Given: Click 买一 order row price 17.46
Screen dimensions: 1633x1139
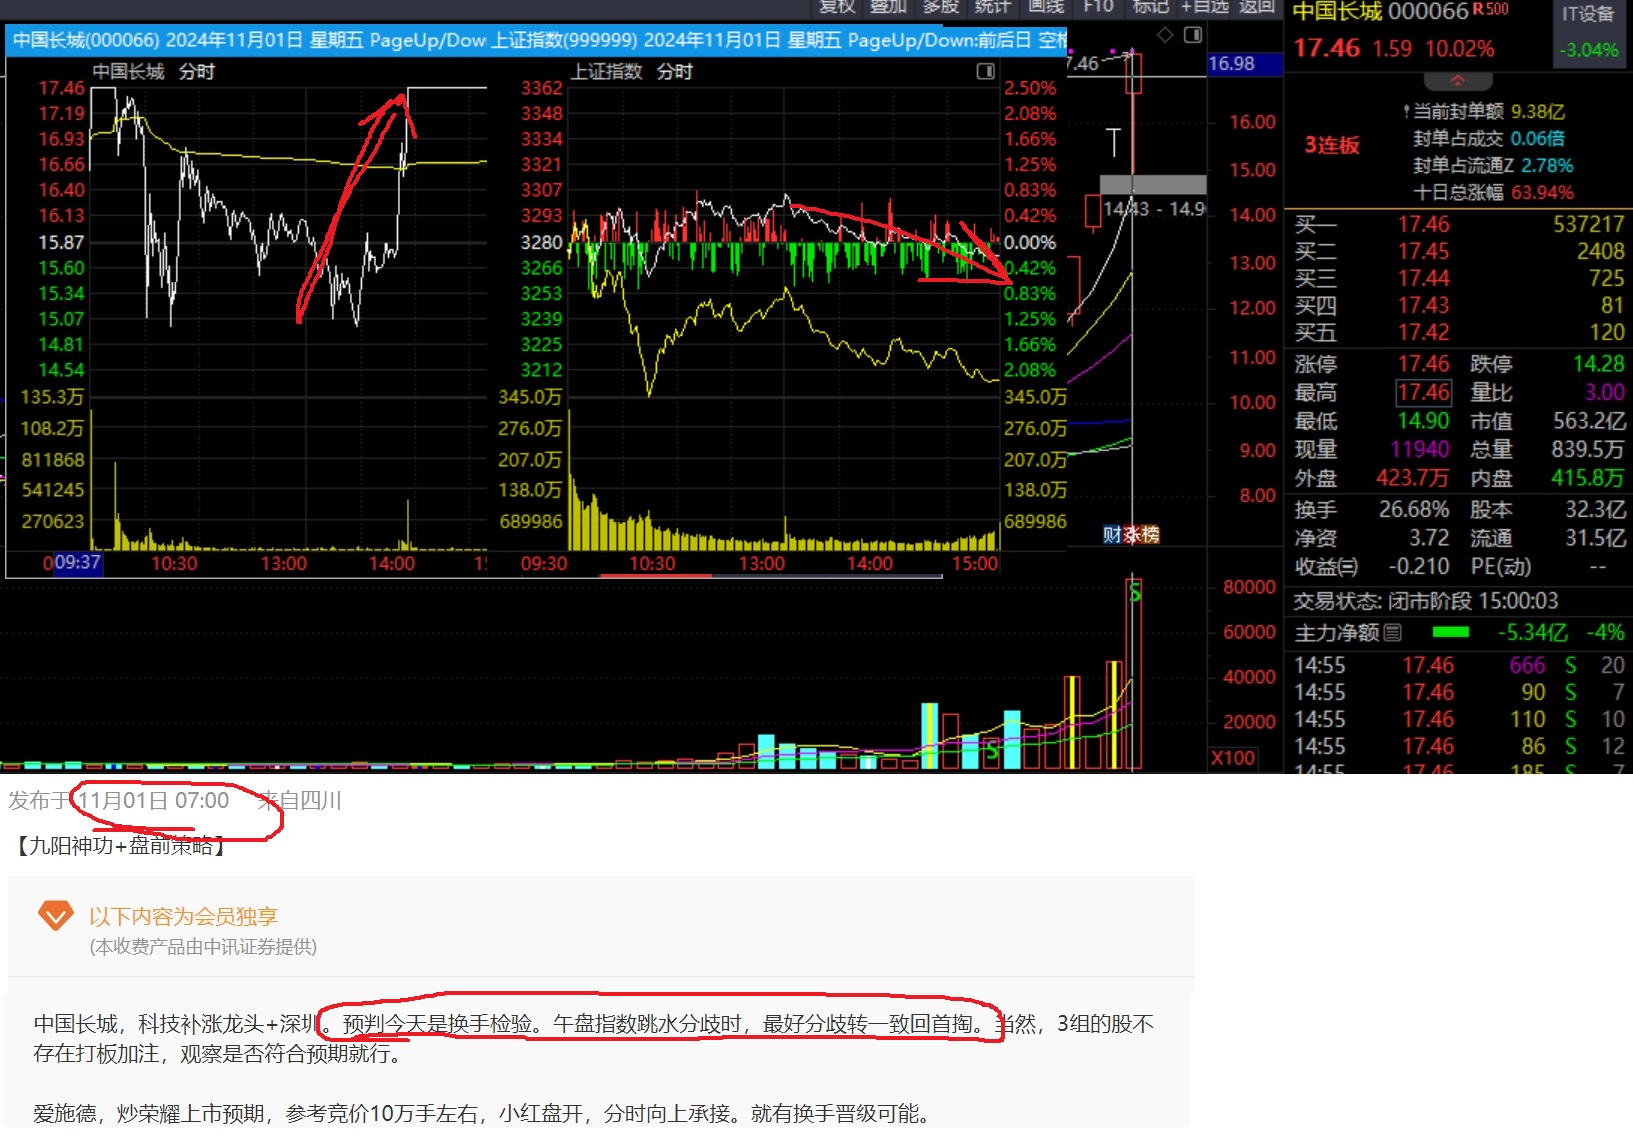Looking at the screenshot, I should pos(1423,224).
